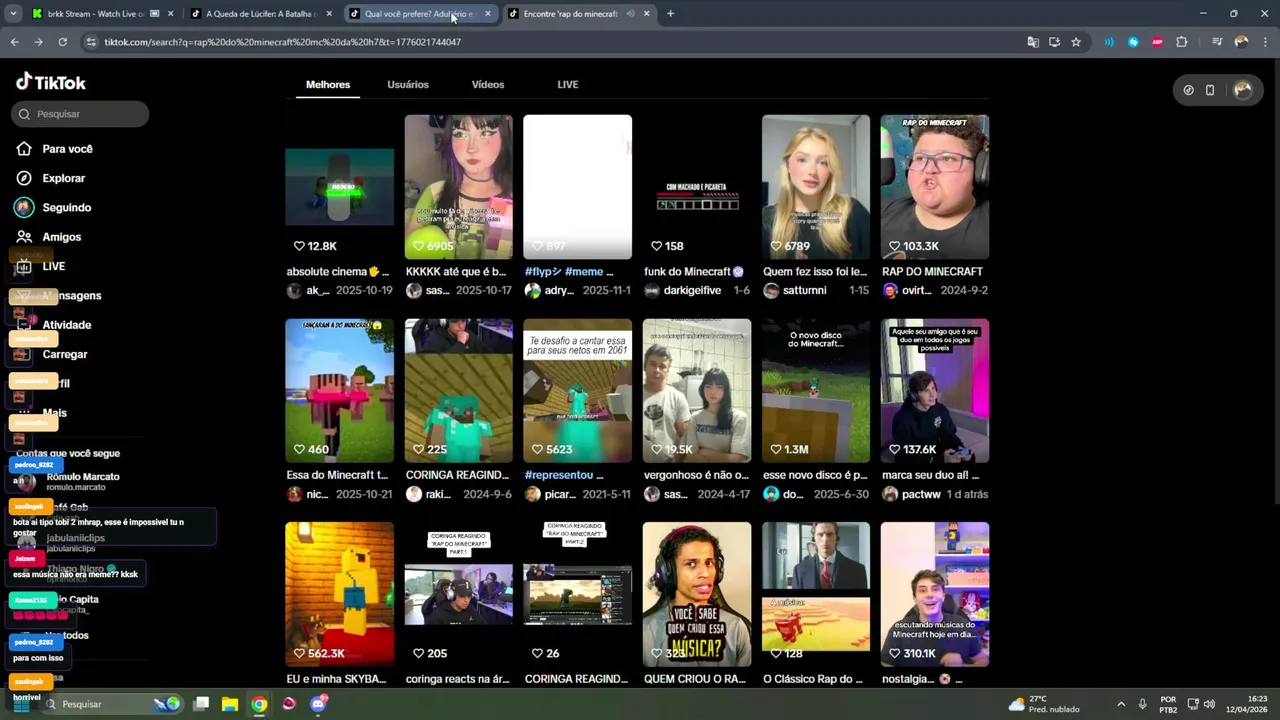Open Google Translate page icon
The height and width of the screenshot is (720, 1280).
click(1033, 42)
